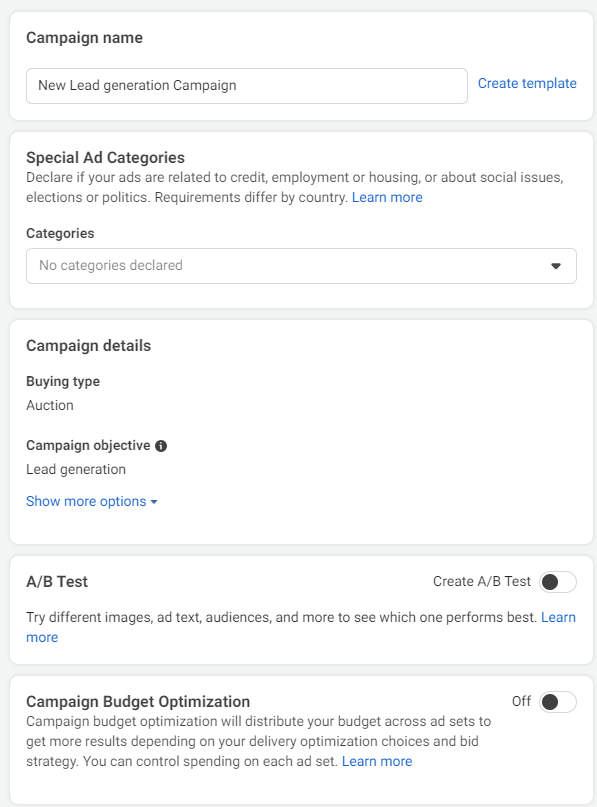Click the Special Ad Categories heading

(106, 157)
